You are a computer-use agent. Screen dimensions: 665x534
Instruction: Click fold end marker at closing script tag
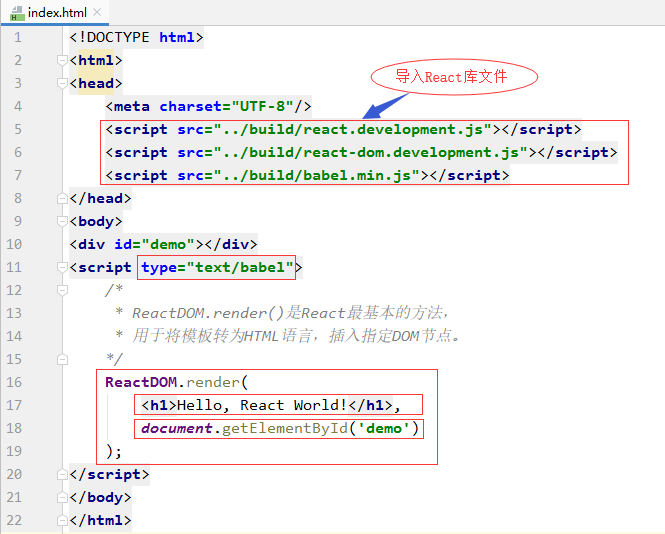point(62,474)
